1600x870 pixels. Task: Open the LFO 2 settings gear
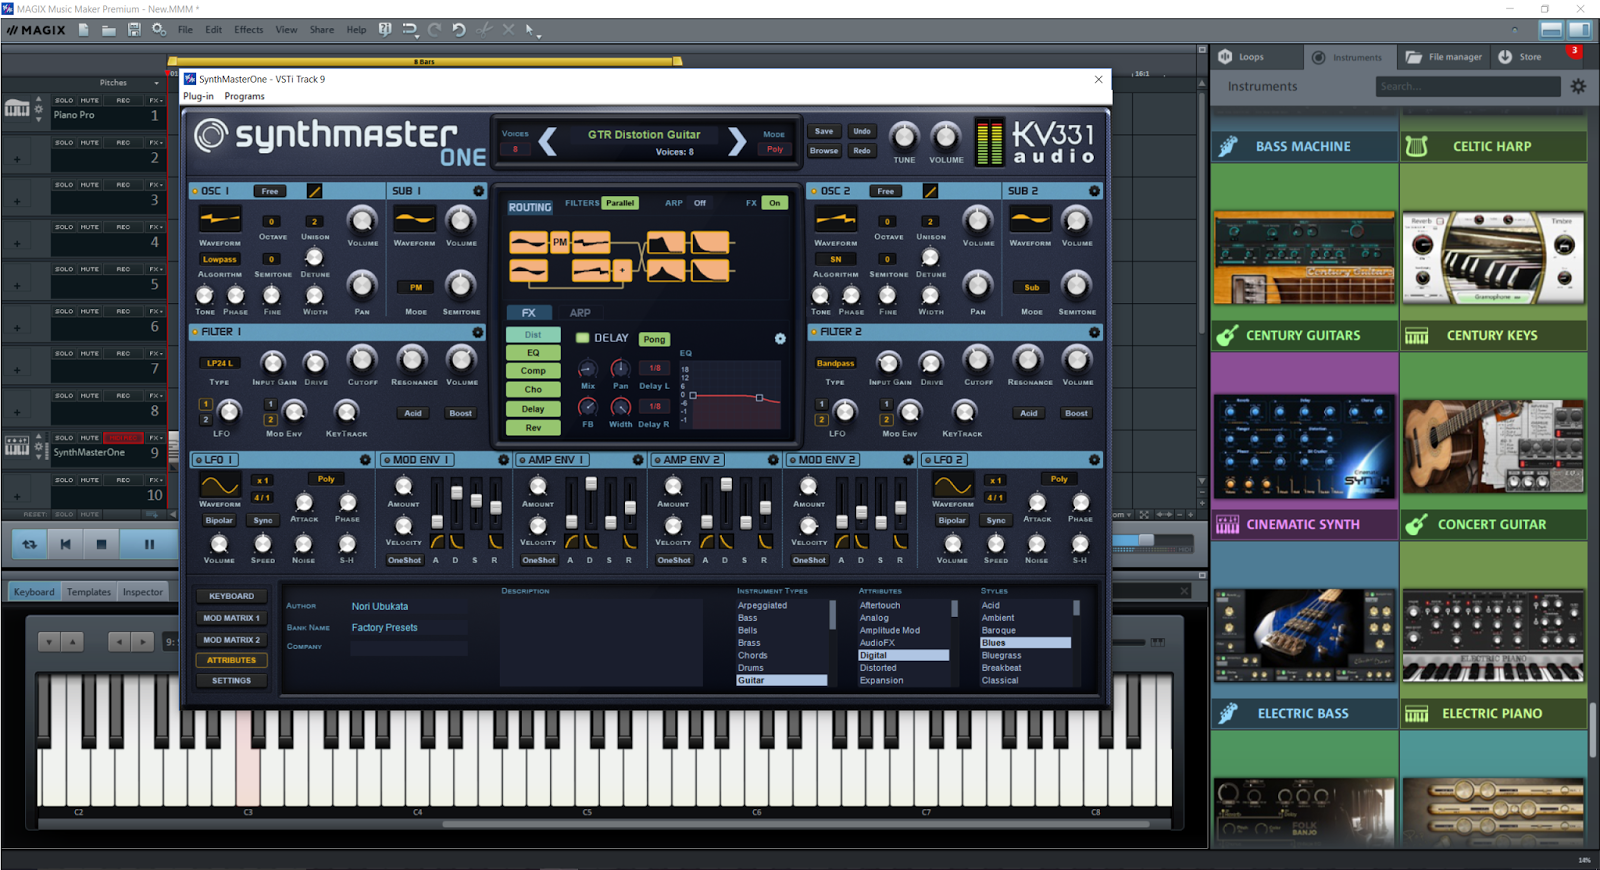coord(1094,460)
